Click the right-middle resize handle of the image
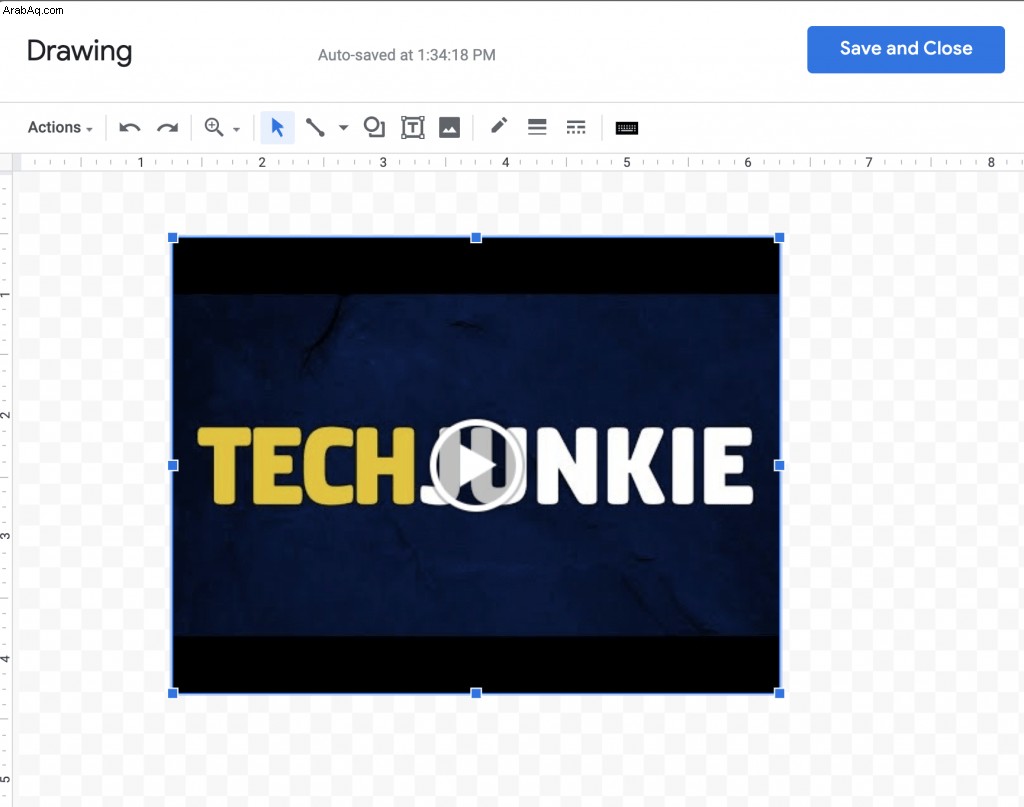1024x807 pixels. (x=779, y=466)
